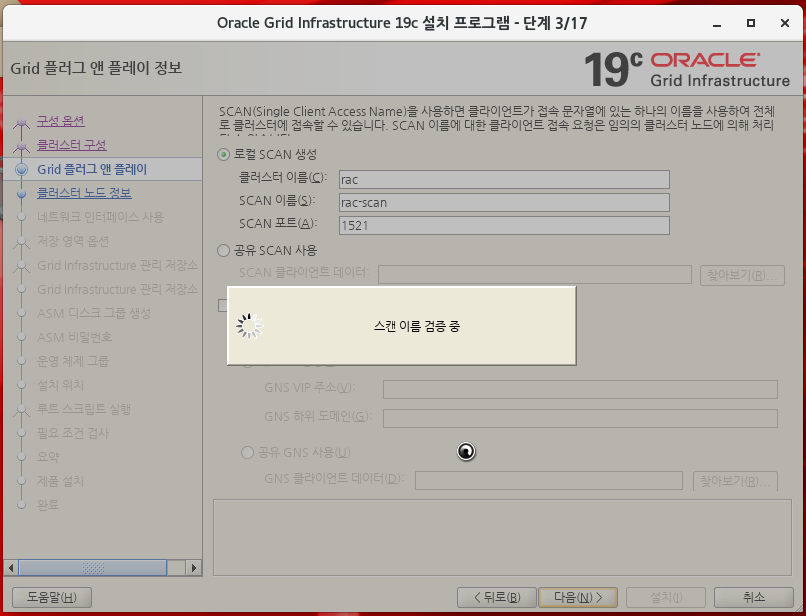Click the spinning progress icon in validation dialog

pos(249,326)
